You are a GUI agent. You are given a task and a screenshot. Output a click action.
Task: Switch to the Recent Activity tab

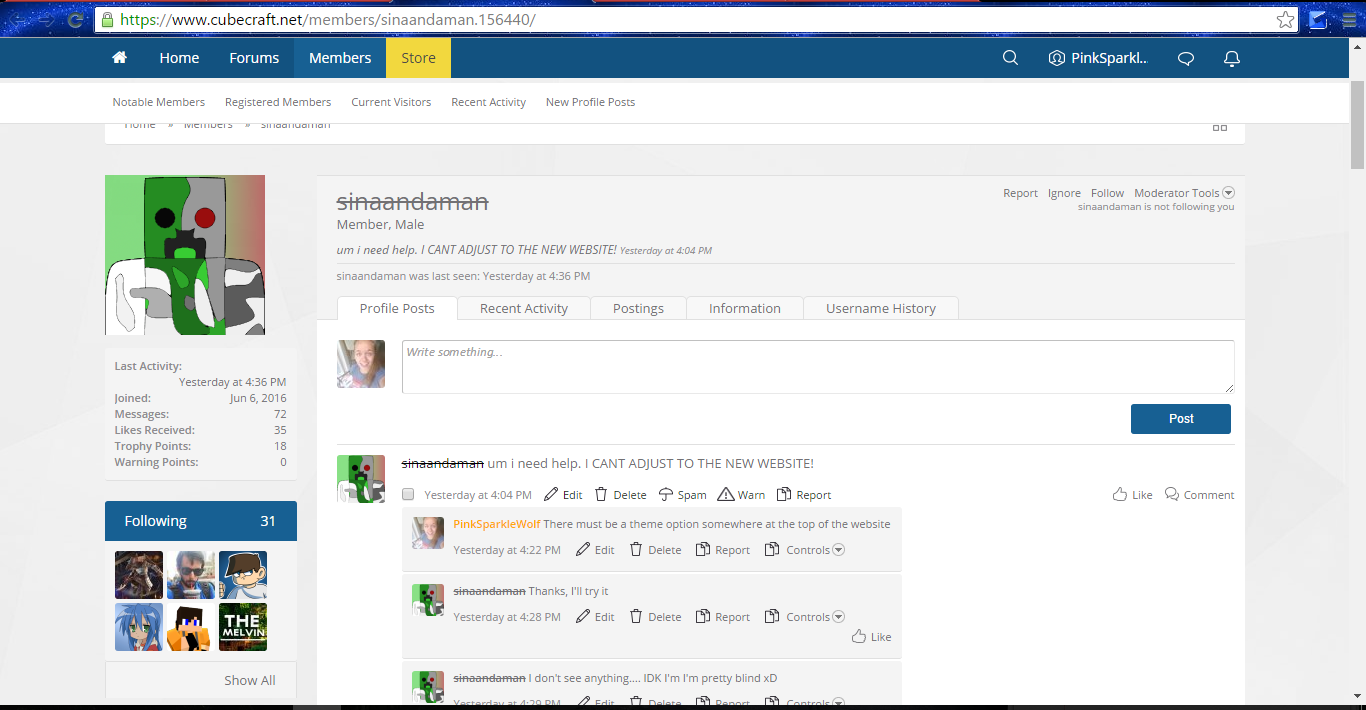click(x=524, y=308)
